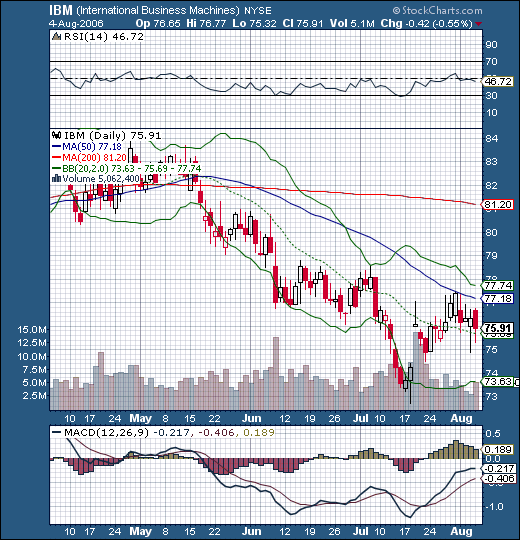Click the MA(50) 77.18 legend text

tap(92, 146)
